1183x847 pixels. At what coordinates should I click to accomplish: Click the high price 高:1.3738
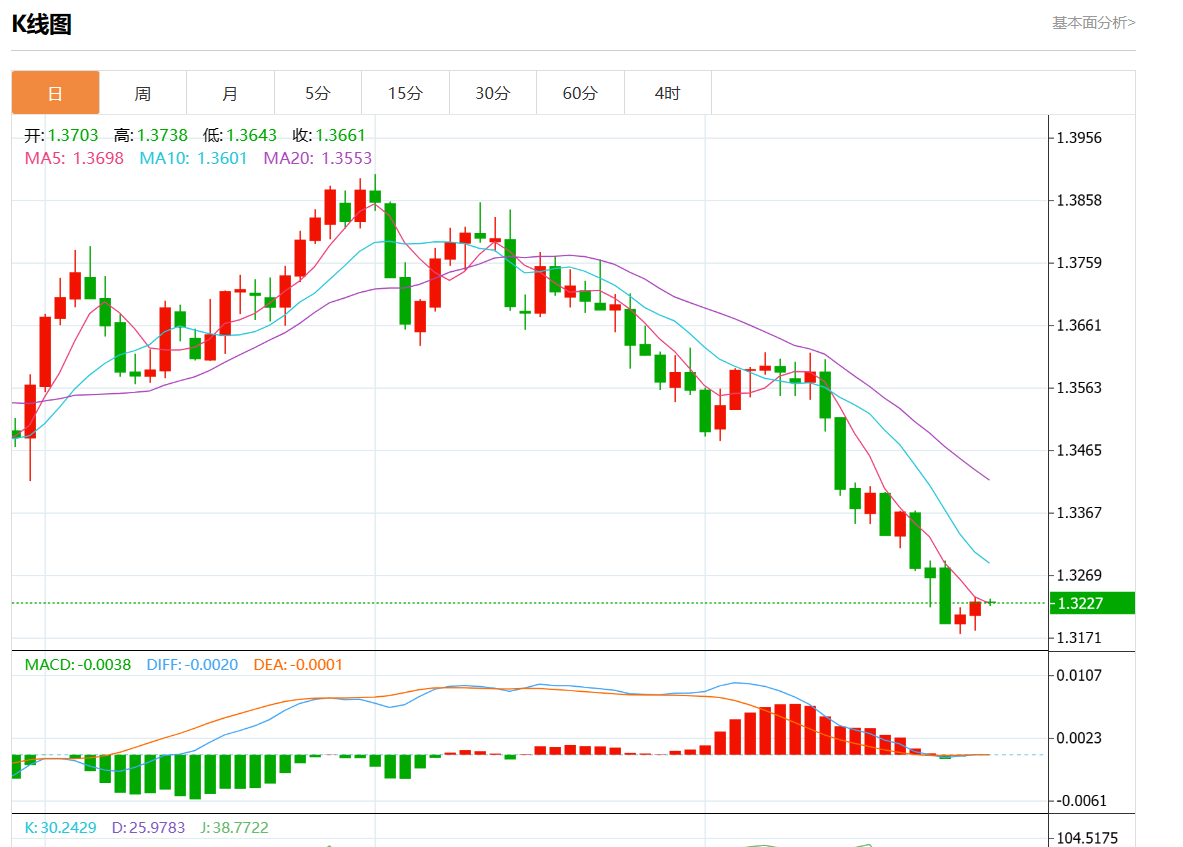click(151, 135)
